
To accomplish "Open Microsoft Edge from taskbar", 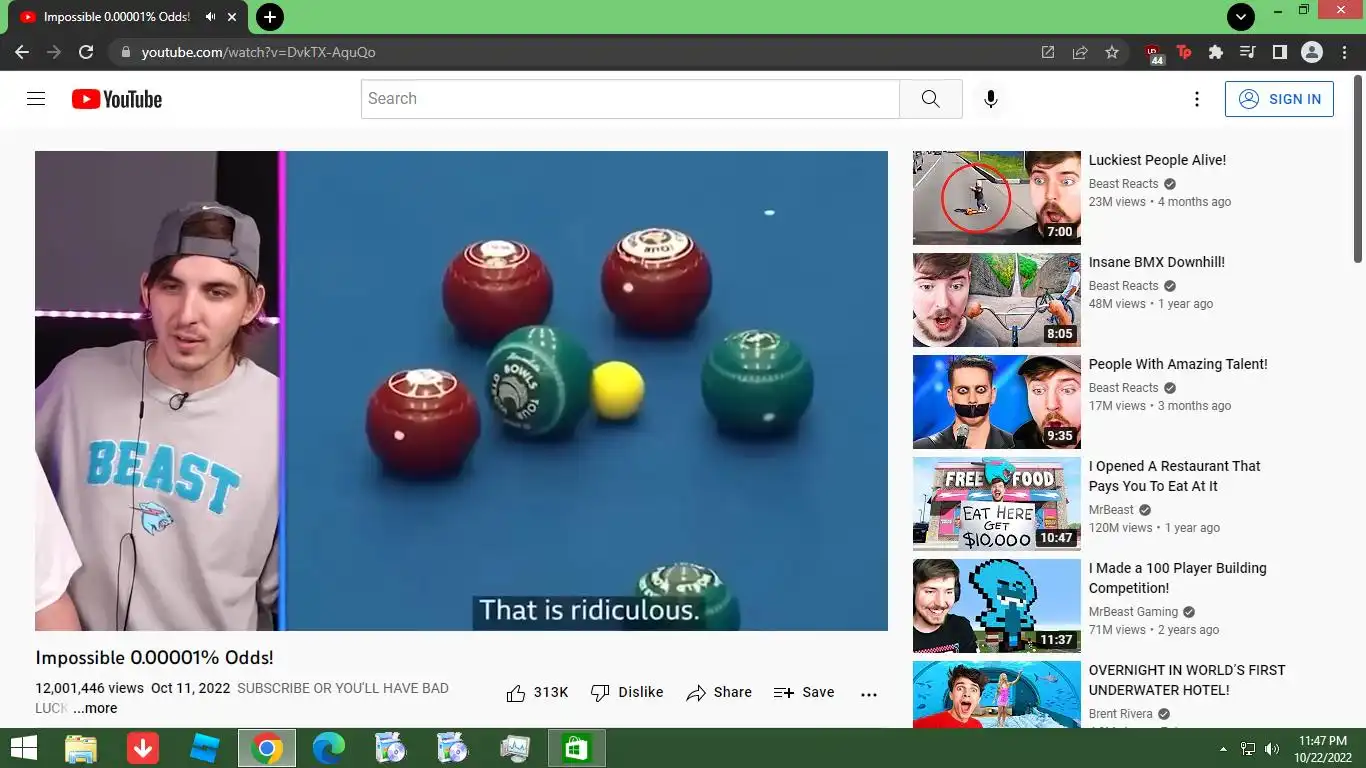I will coord(329,748).
